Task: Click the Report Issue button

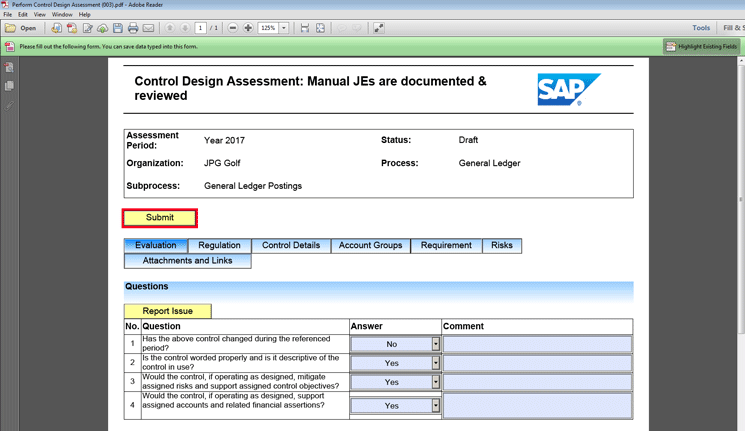Action: click(x=168, y=311)
